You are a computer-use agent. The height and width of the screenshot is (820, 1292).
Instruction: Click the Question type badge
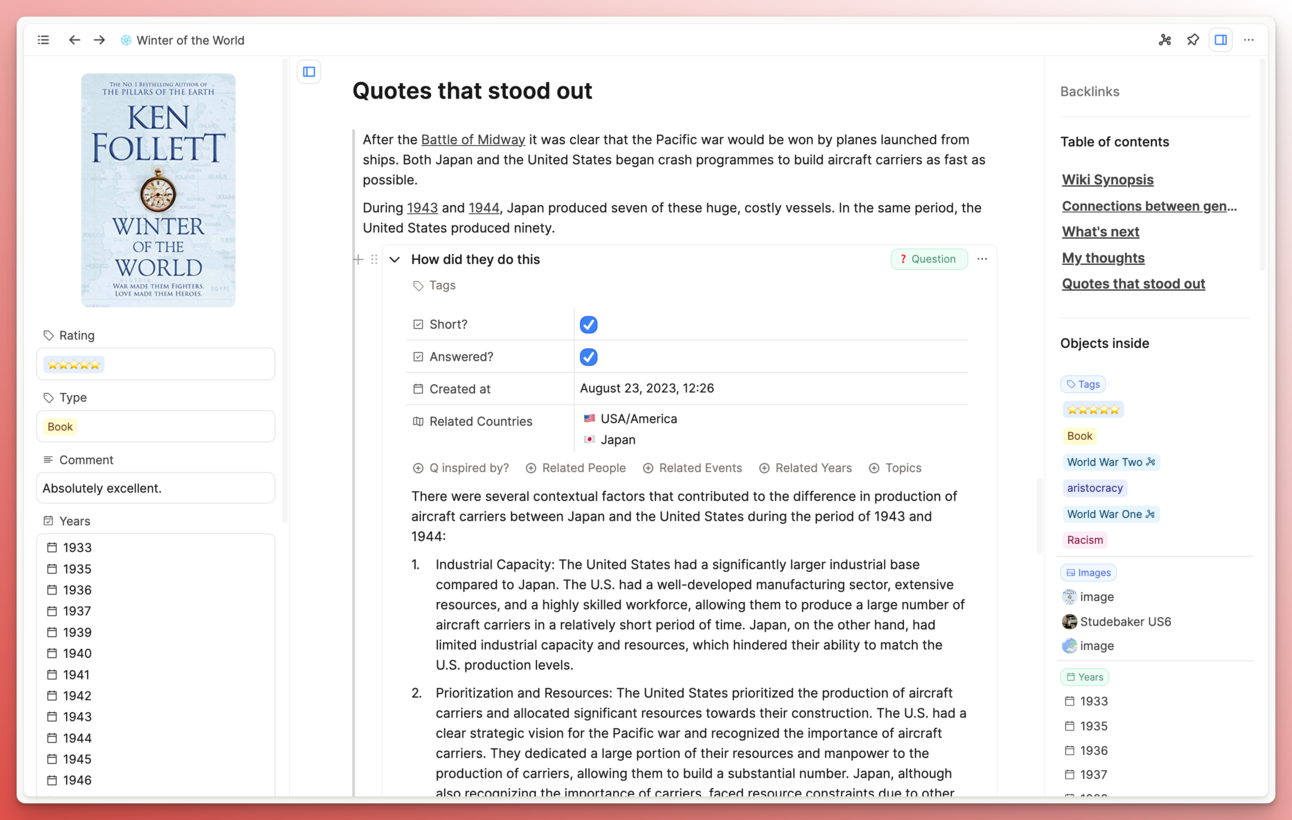[x=928, y=259]
